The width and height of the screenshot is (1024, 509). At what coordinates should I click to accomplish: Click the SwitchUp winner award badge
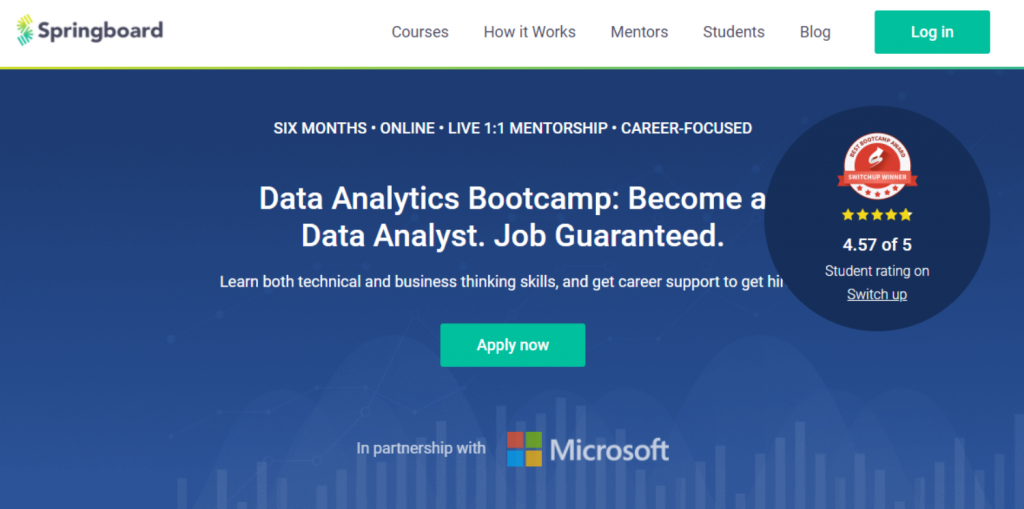[x=877, y=168]
